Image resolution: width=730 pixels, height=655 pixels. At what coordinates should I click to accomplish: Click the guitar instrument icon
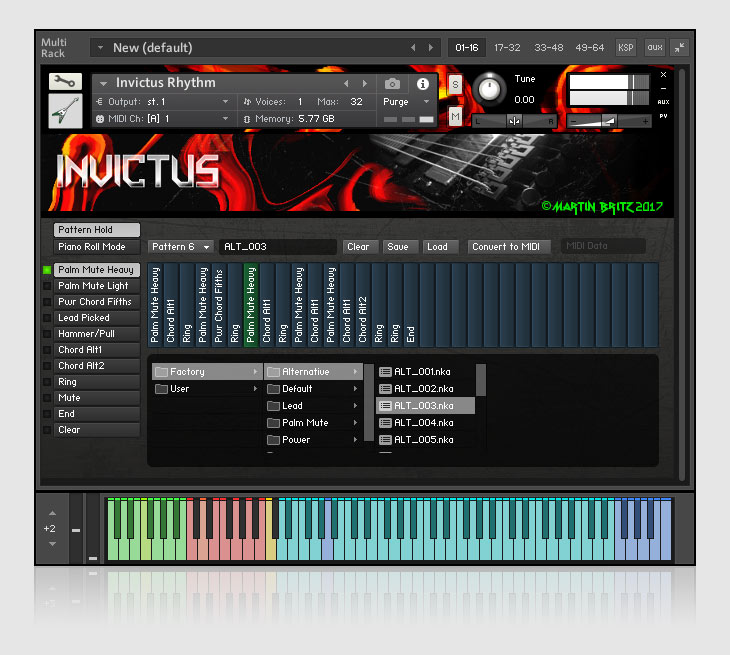pos(65,111)
